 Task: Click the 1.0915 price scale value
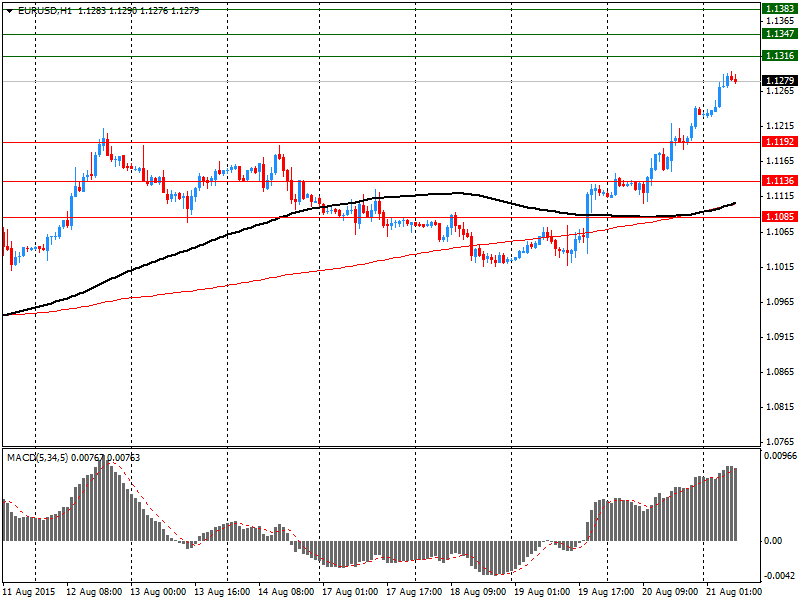(x=780, y=337)
